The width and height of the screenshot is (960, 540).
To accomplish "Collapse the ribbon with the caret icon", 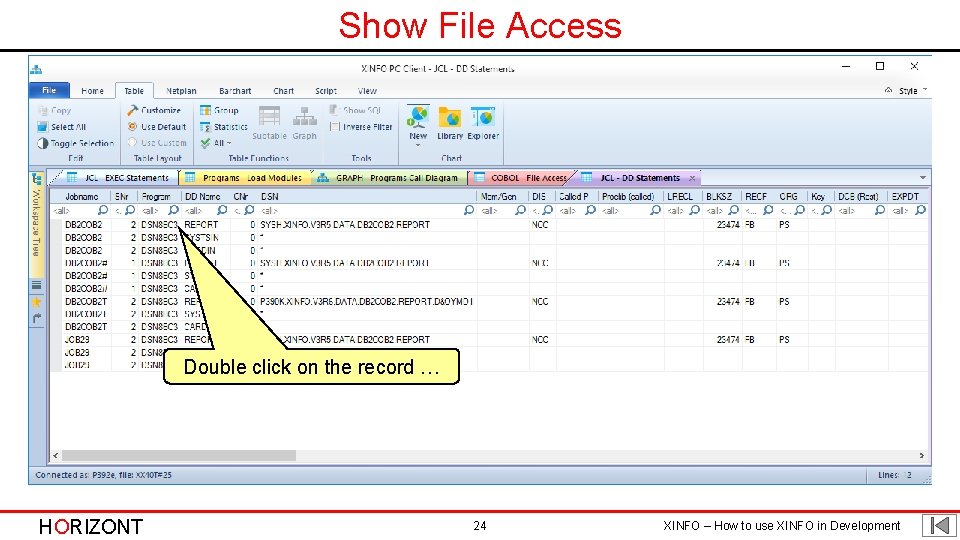I will tap(888, 90).
